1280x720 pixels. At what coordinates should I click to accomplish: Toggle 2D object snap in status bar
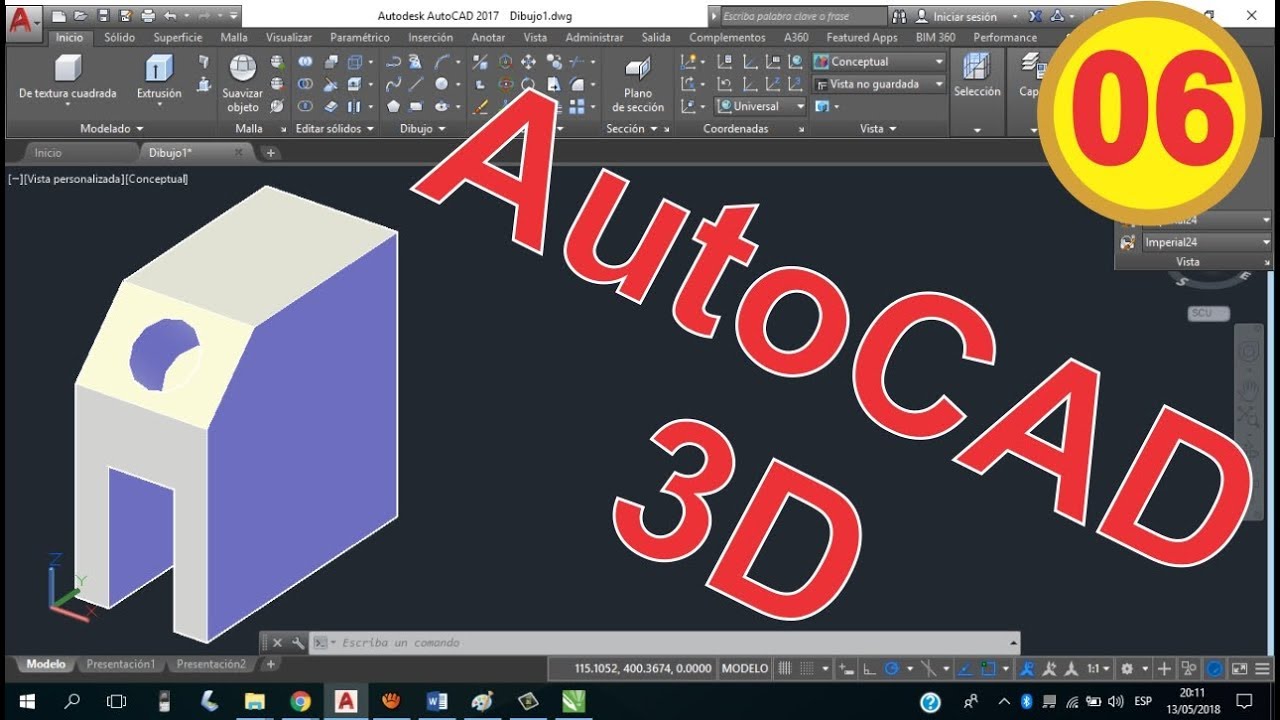coord(988,668)
